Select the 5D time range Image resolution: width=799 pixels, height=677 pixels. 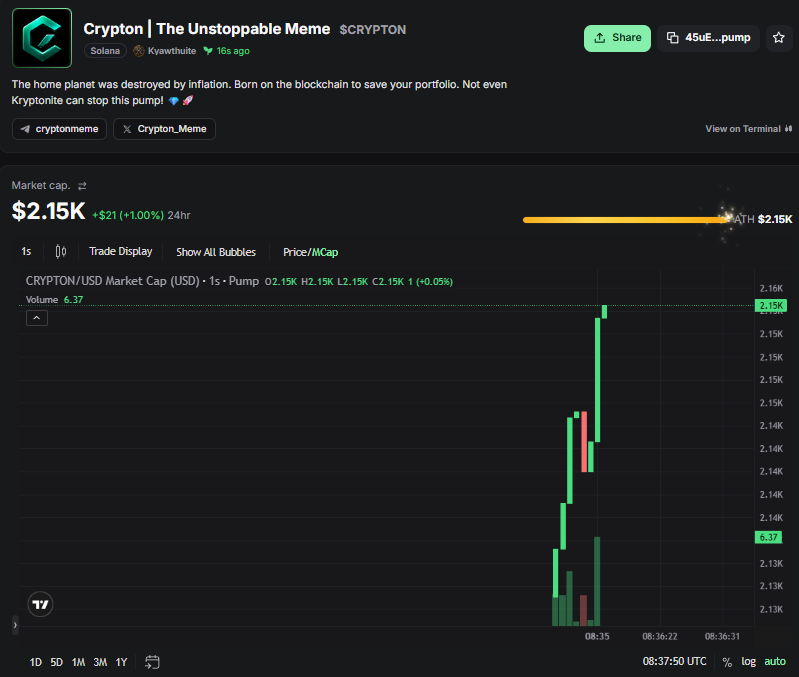pos(57,662)
